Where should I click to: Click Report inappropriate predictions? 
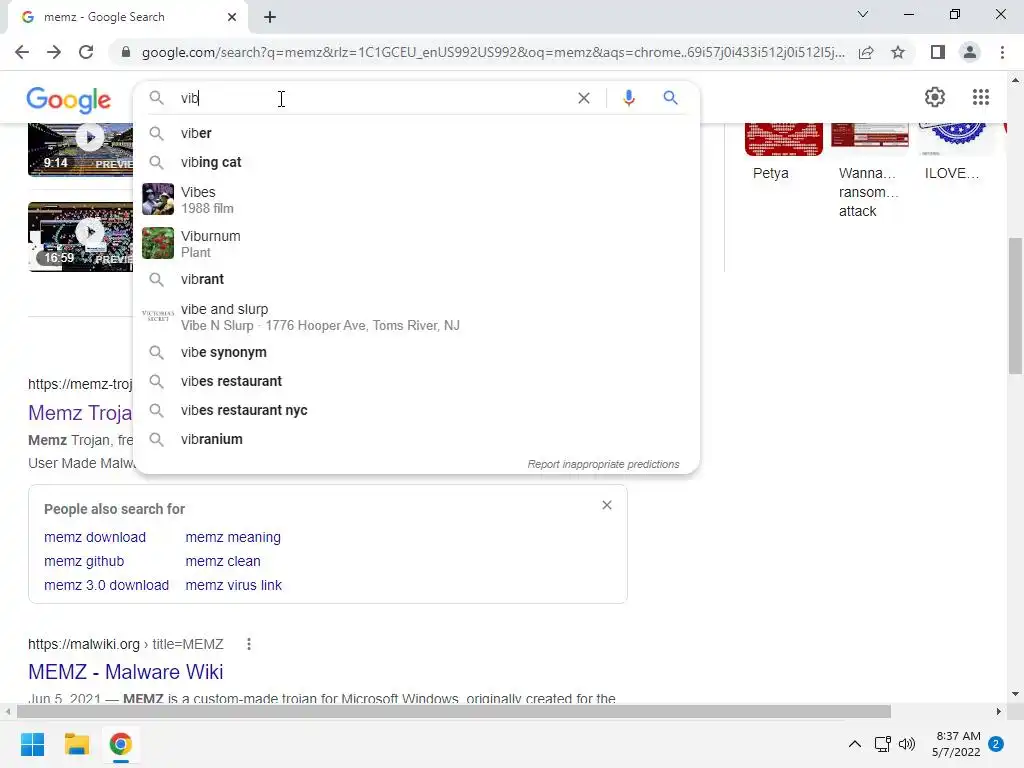click(603, 464)
